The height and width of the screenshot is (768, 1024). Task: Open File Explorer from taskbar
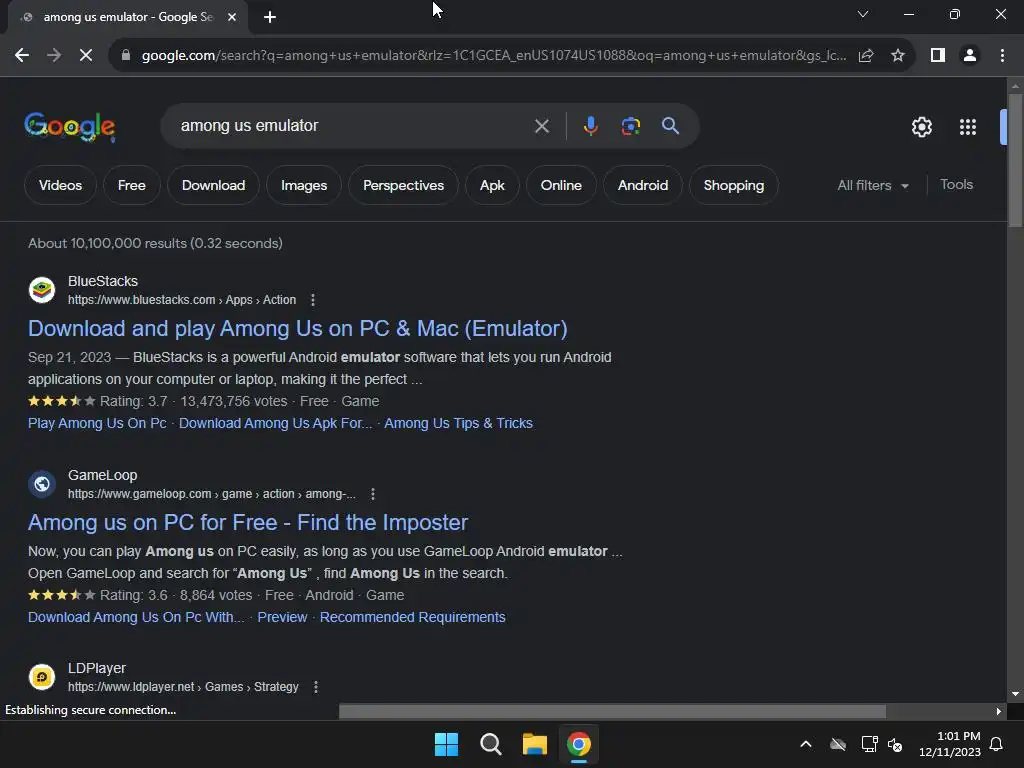coord(534,744)
